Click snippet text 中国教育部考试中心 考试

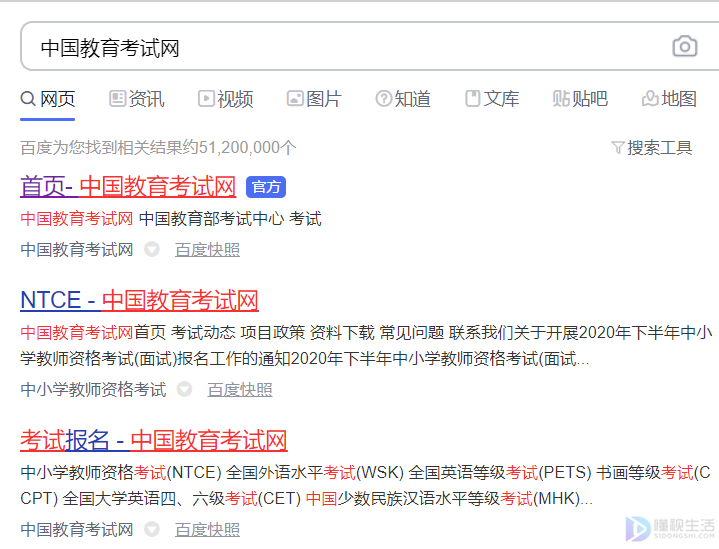tap(230, 219)
